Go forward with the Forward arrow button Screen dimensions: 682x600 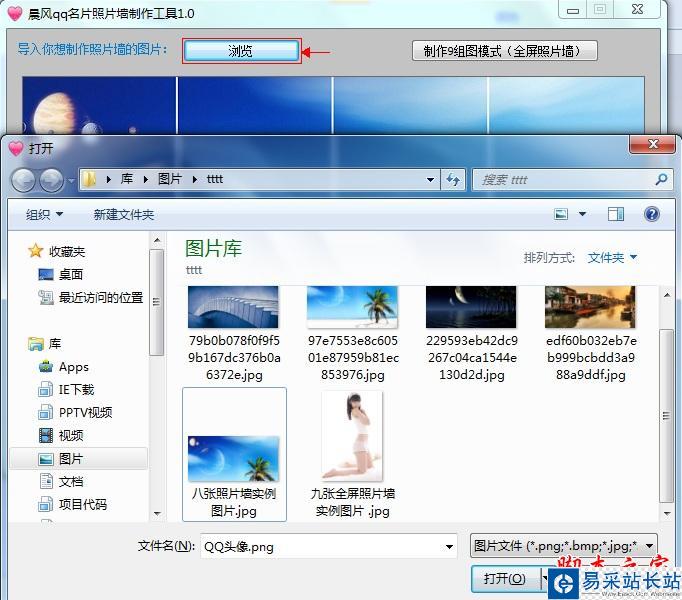point(51,180)
